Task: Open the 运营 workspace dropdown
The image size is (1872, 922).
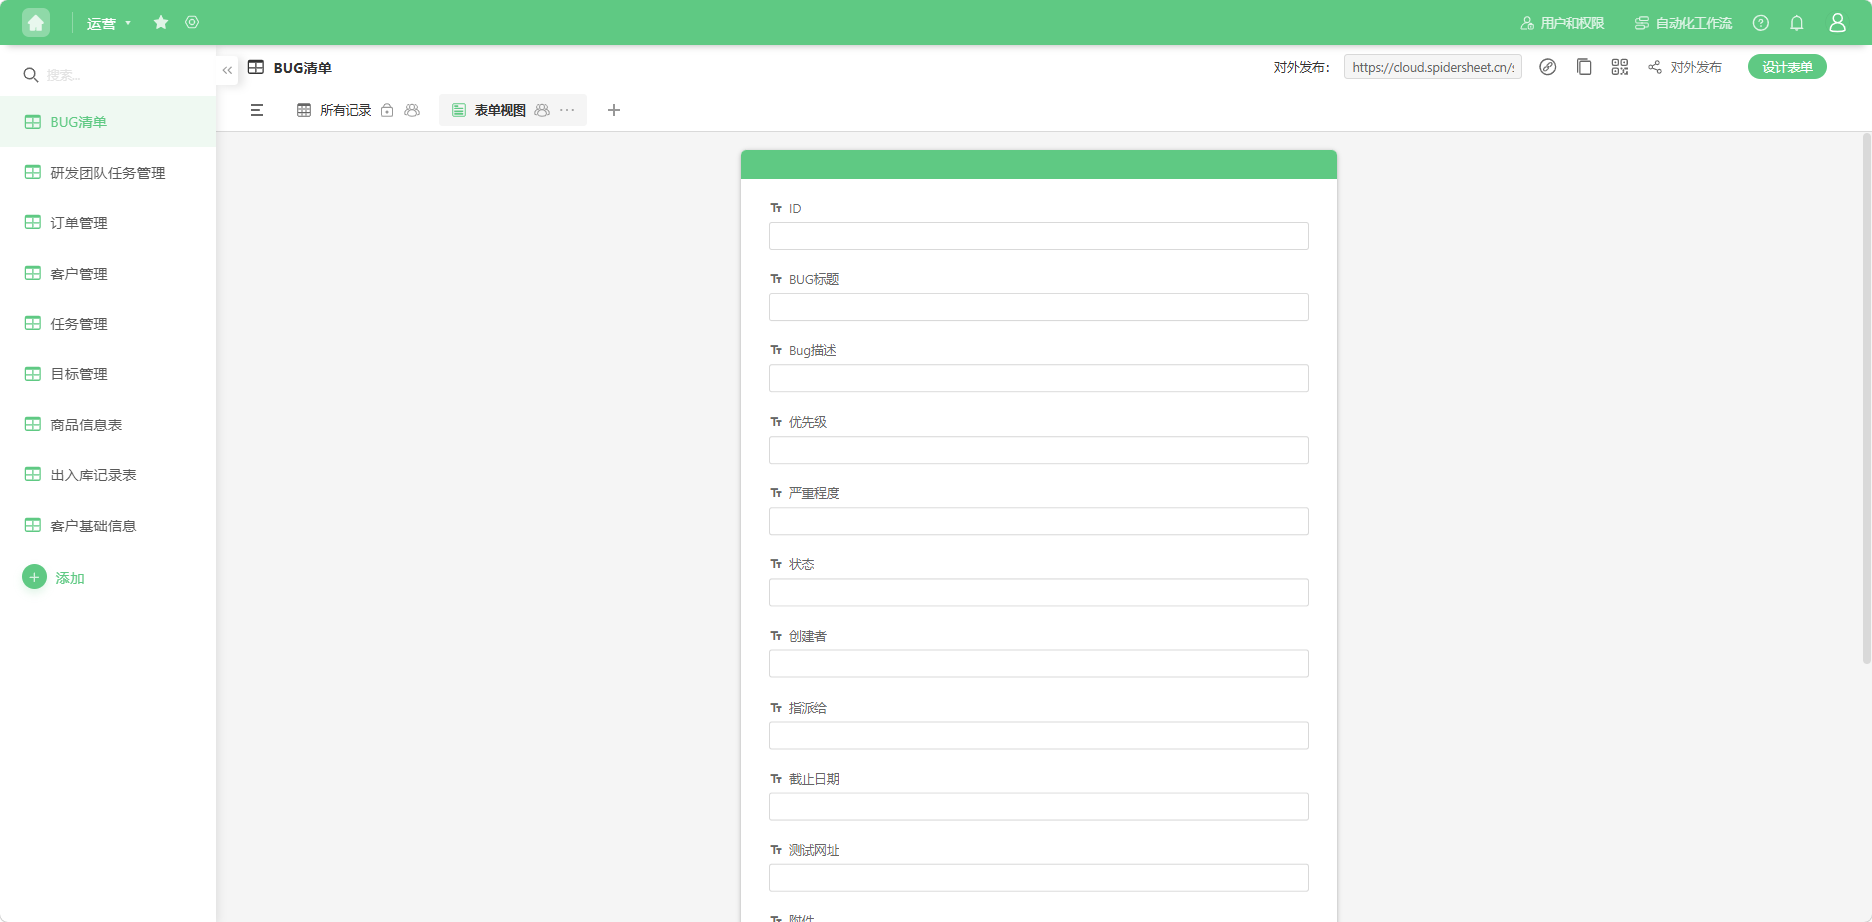Action: point(108,23)
